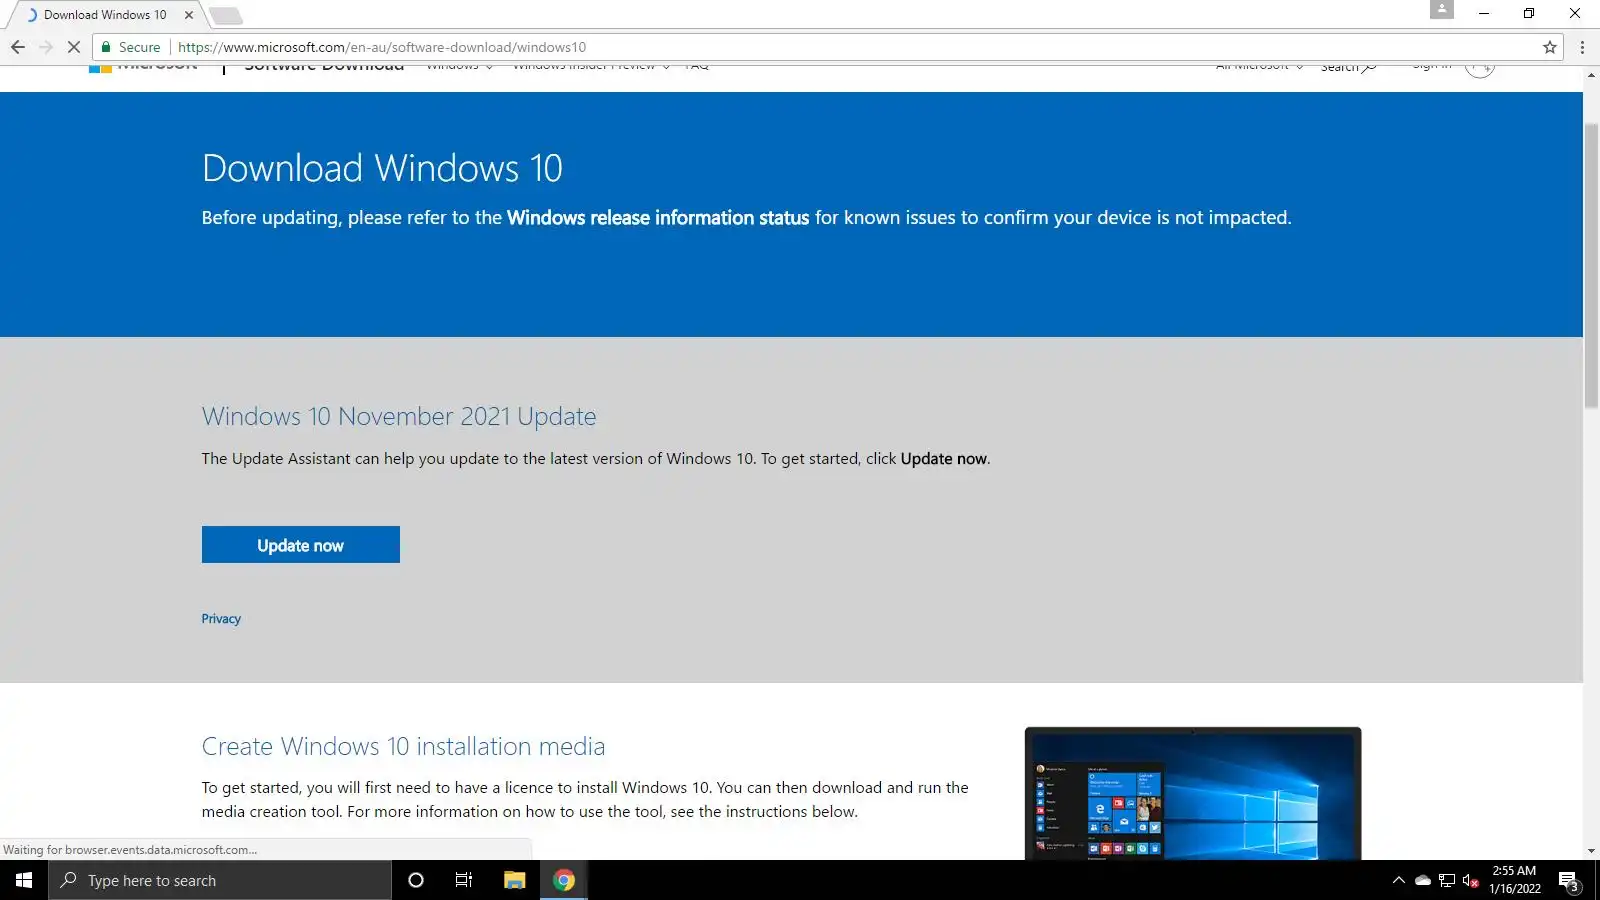Go back to the previous page
Screen dimensions: 1600x900
click(18, 47)
